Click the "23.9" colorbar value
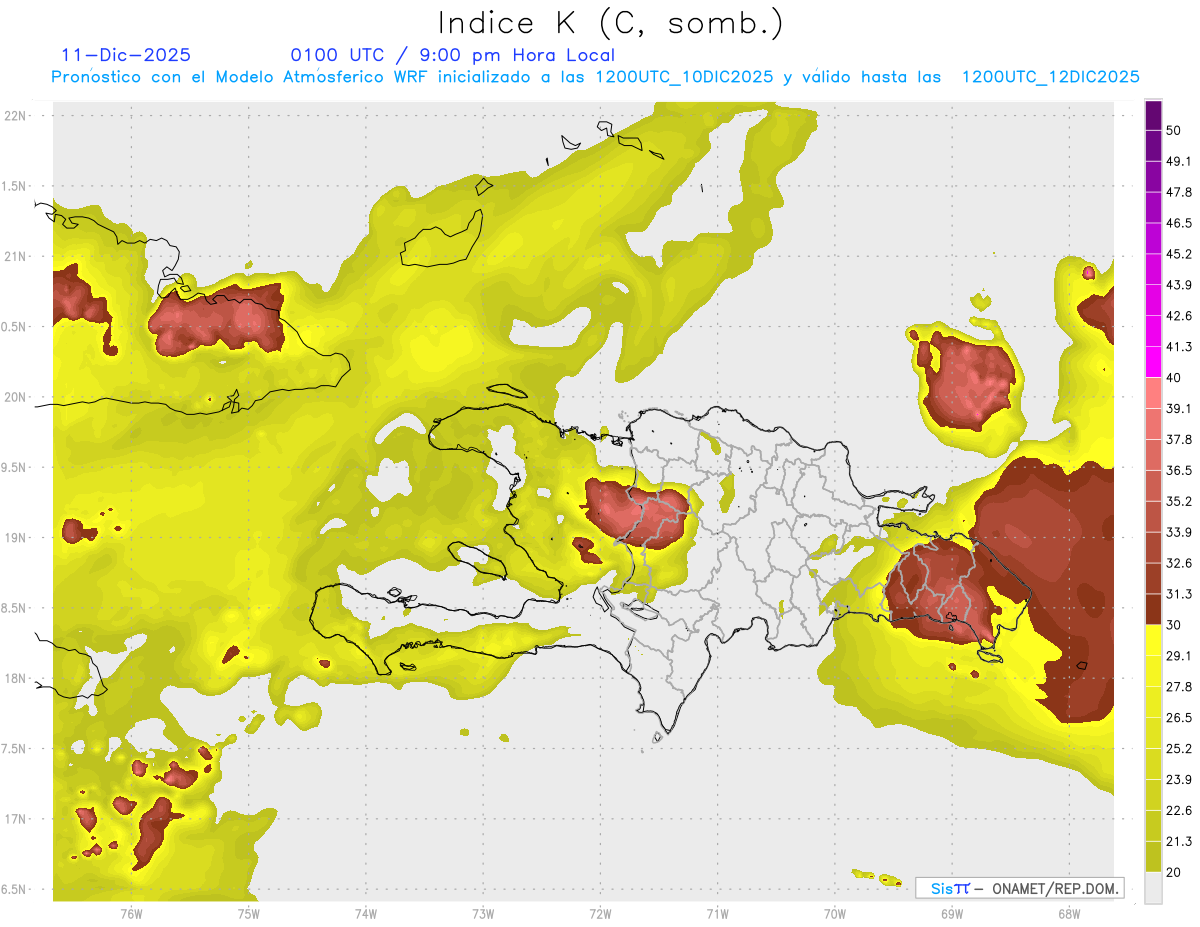1200x927 pixels. pyautogui.click(x=1179, y=780)
